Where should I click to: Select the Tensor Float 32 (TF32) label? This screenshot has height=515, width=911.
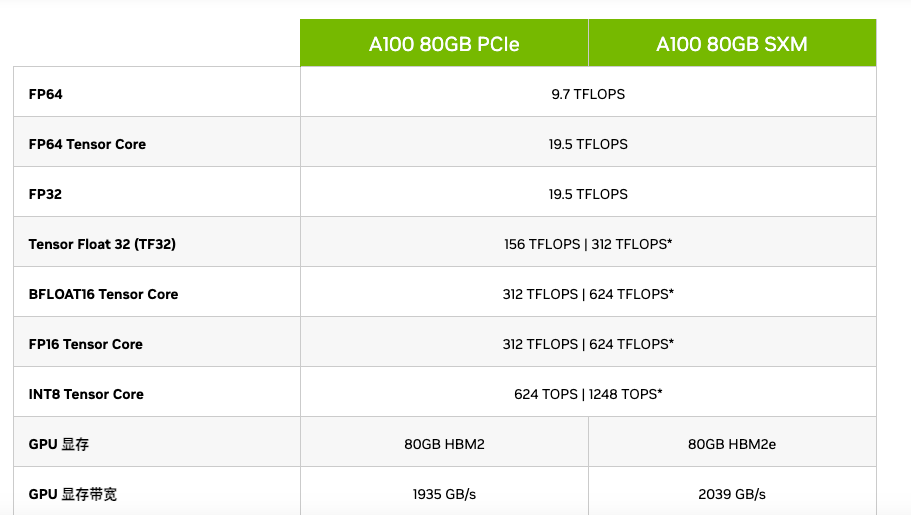(x=102, y=244)
